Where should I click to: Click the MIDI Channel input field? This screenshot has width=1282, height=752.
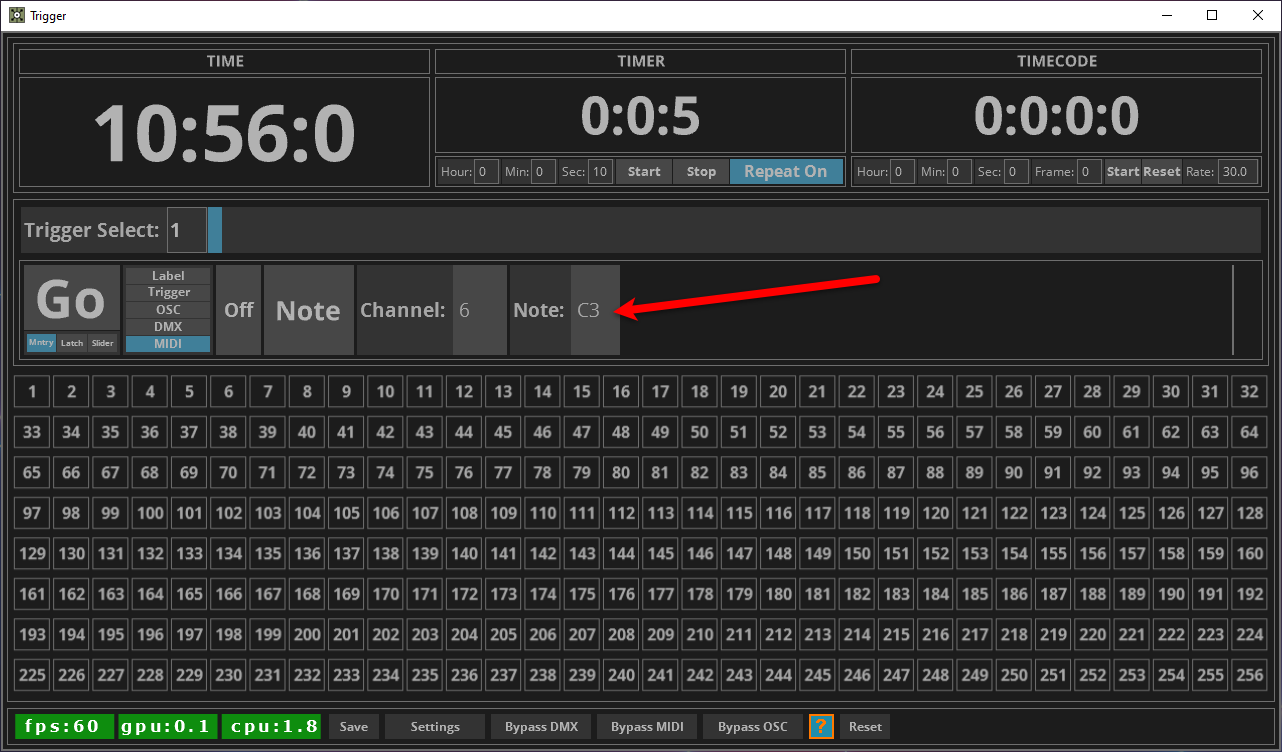pyautogui.click(x=479, y=310)
